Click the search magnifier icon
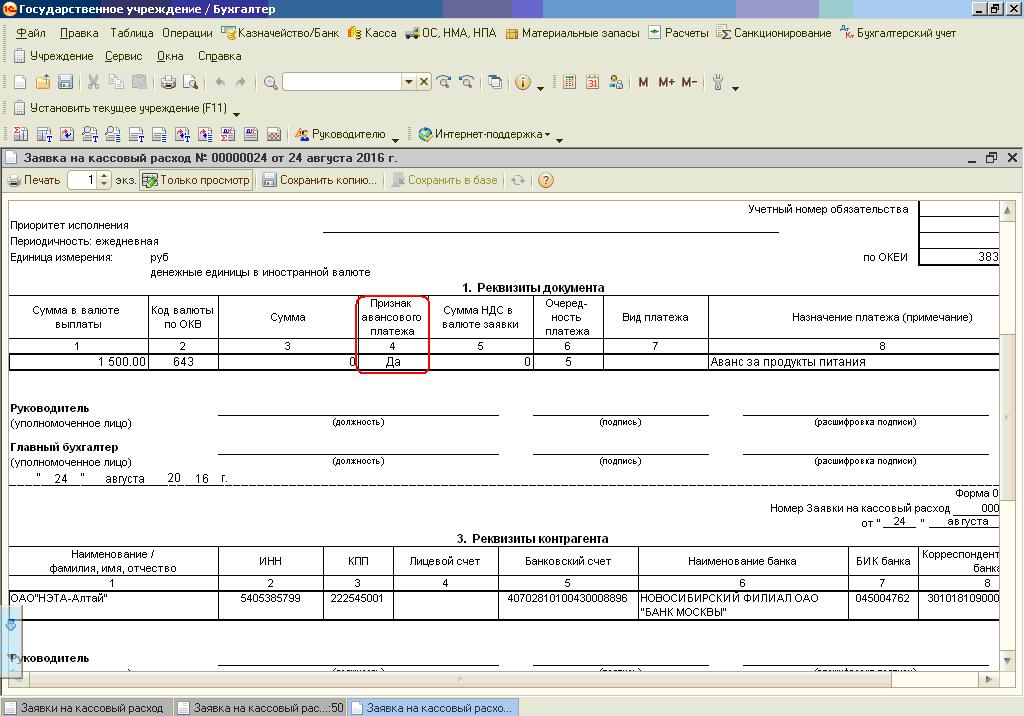 click(270, 82)
